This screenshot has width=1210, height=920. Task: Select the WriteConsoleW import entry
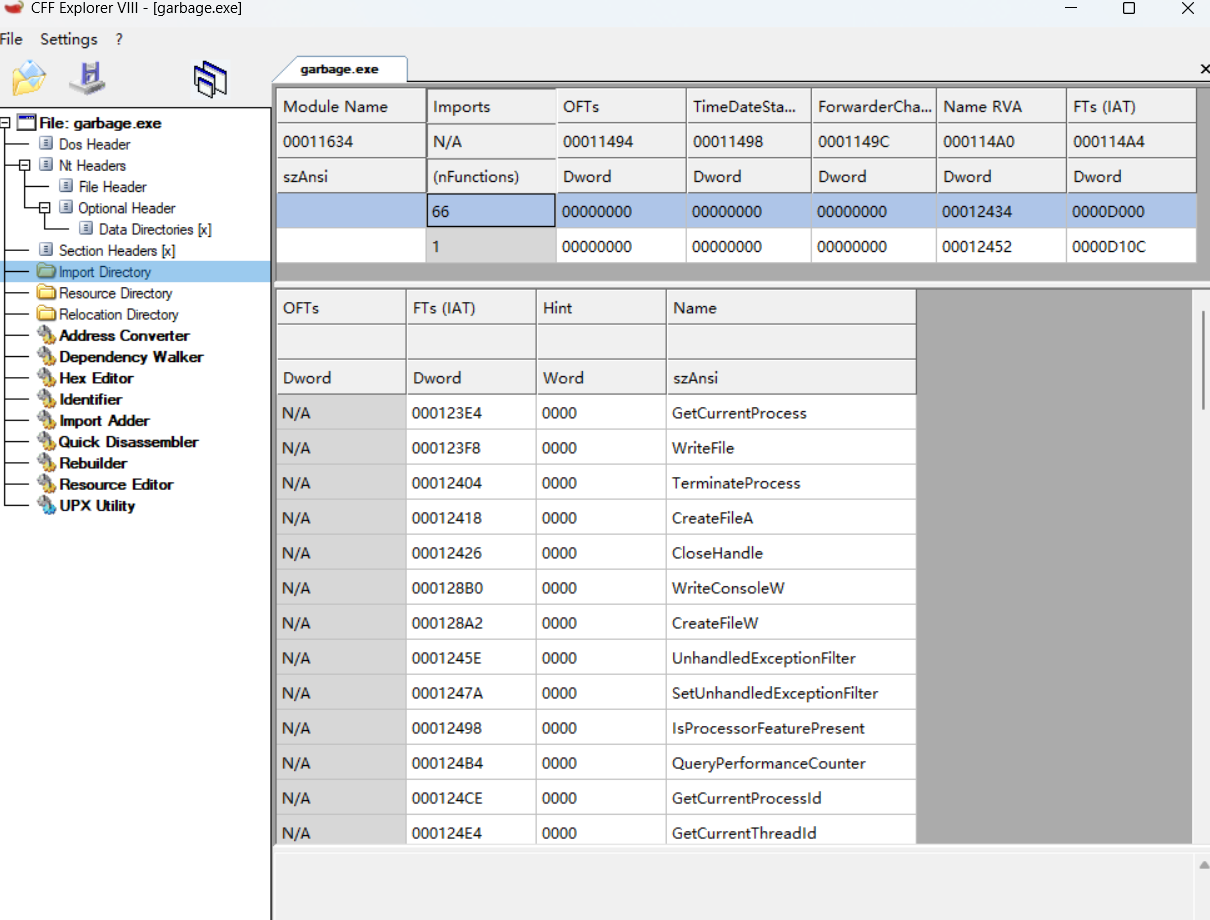(596, 588)
